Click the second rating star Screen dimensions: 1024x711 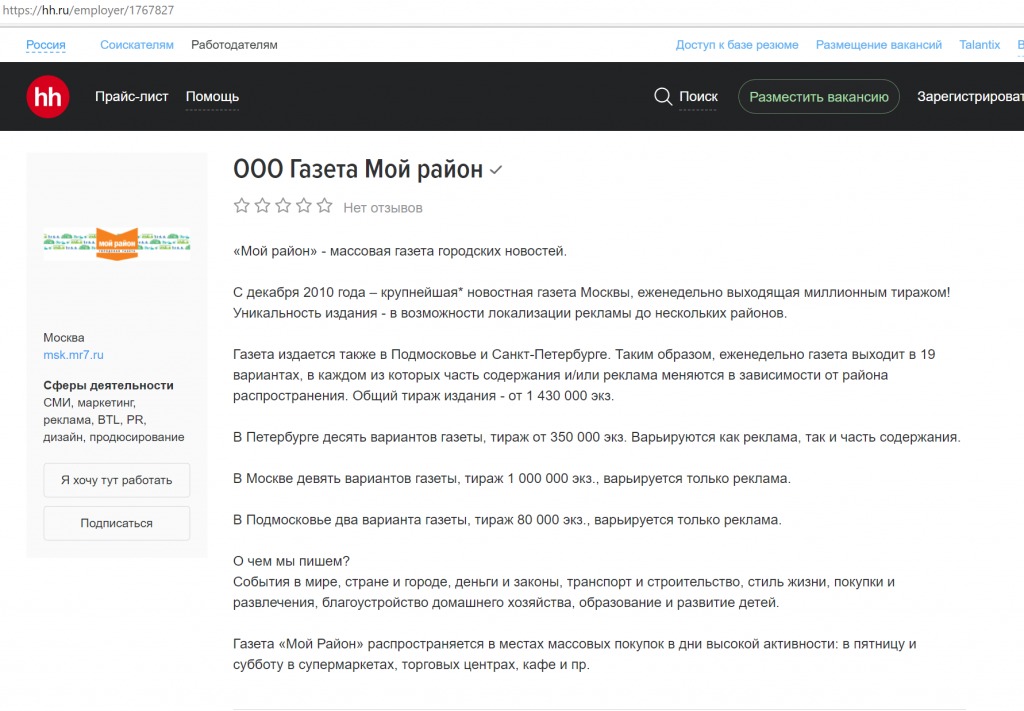263,206
